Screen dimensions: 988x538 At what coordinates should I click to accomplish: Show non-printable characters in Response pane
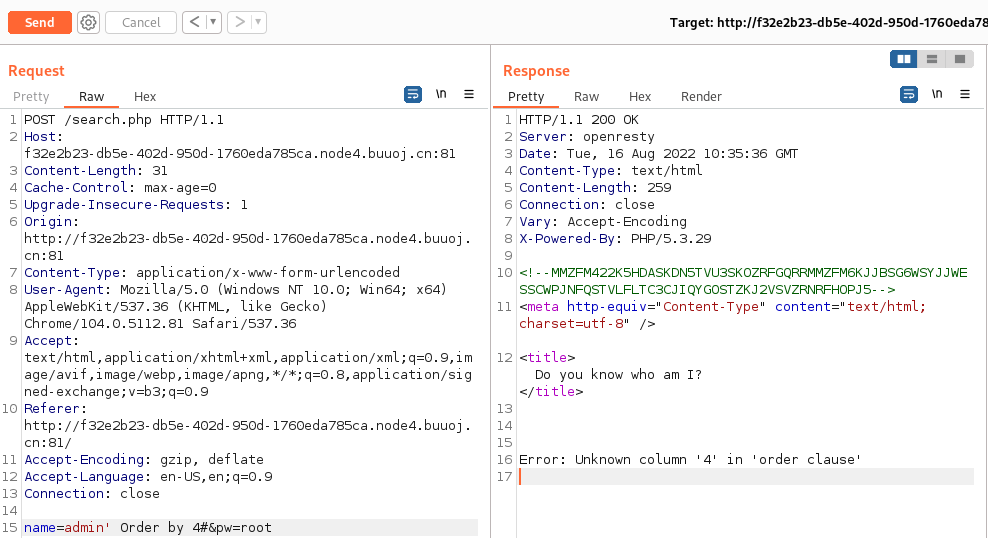[937, 94]
